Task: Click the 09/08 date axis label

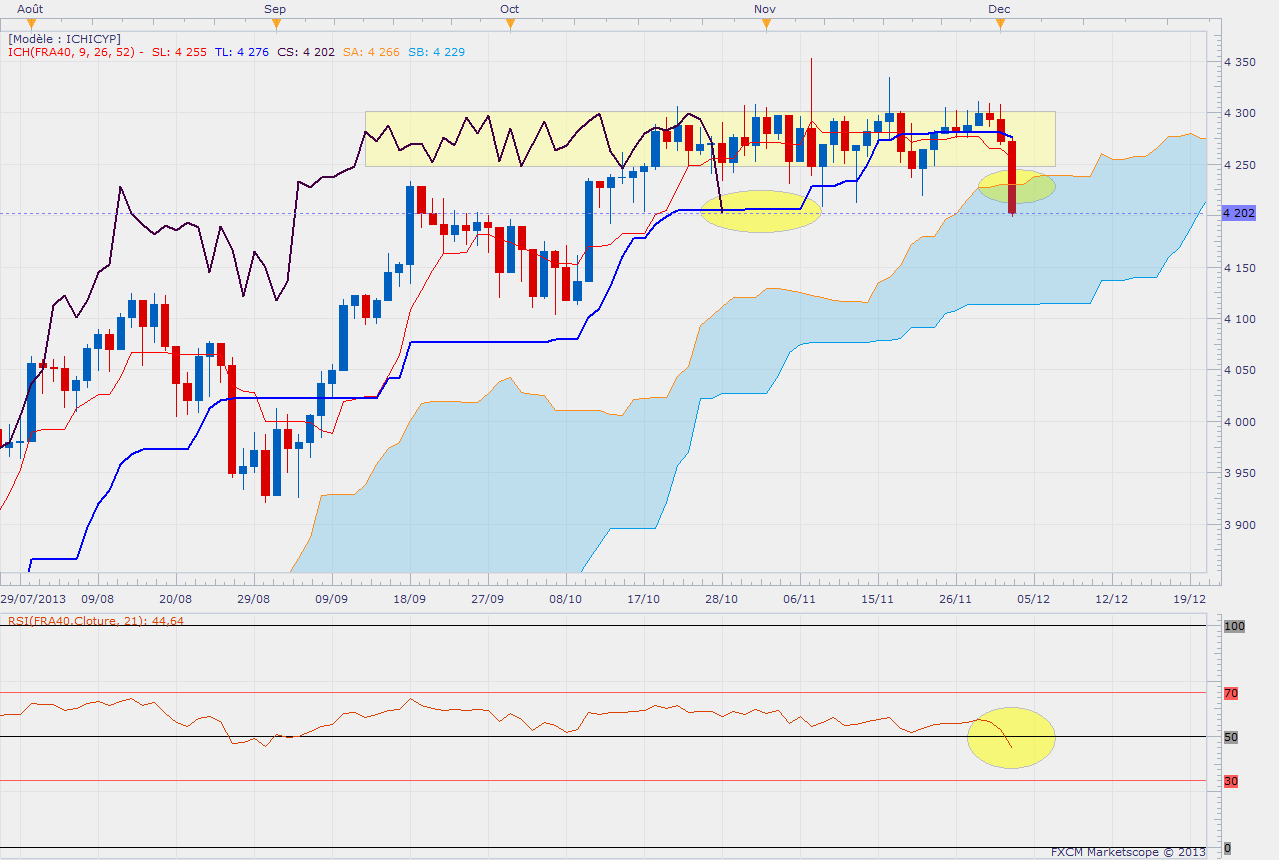Action: [x=97, y=598]
